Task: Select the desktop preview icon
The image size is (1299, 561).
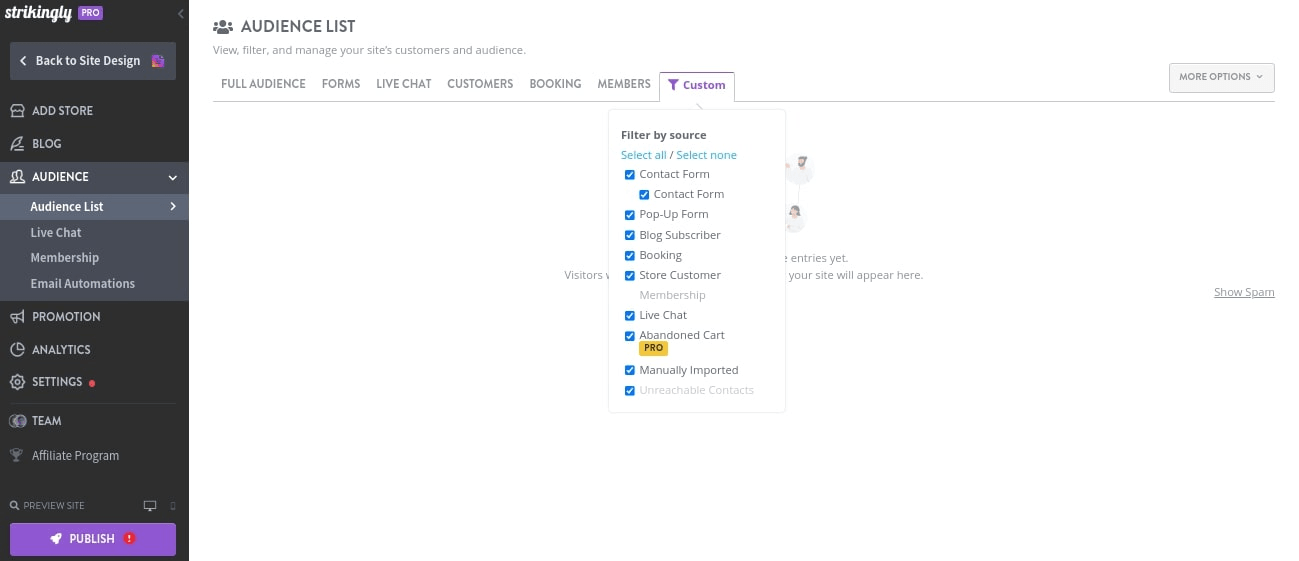Action: click(150, 506)
